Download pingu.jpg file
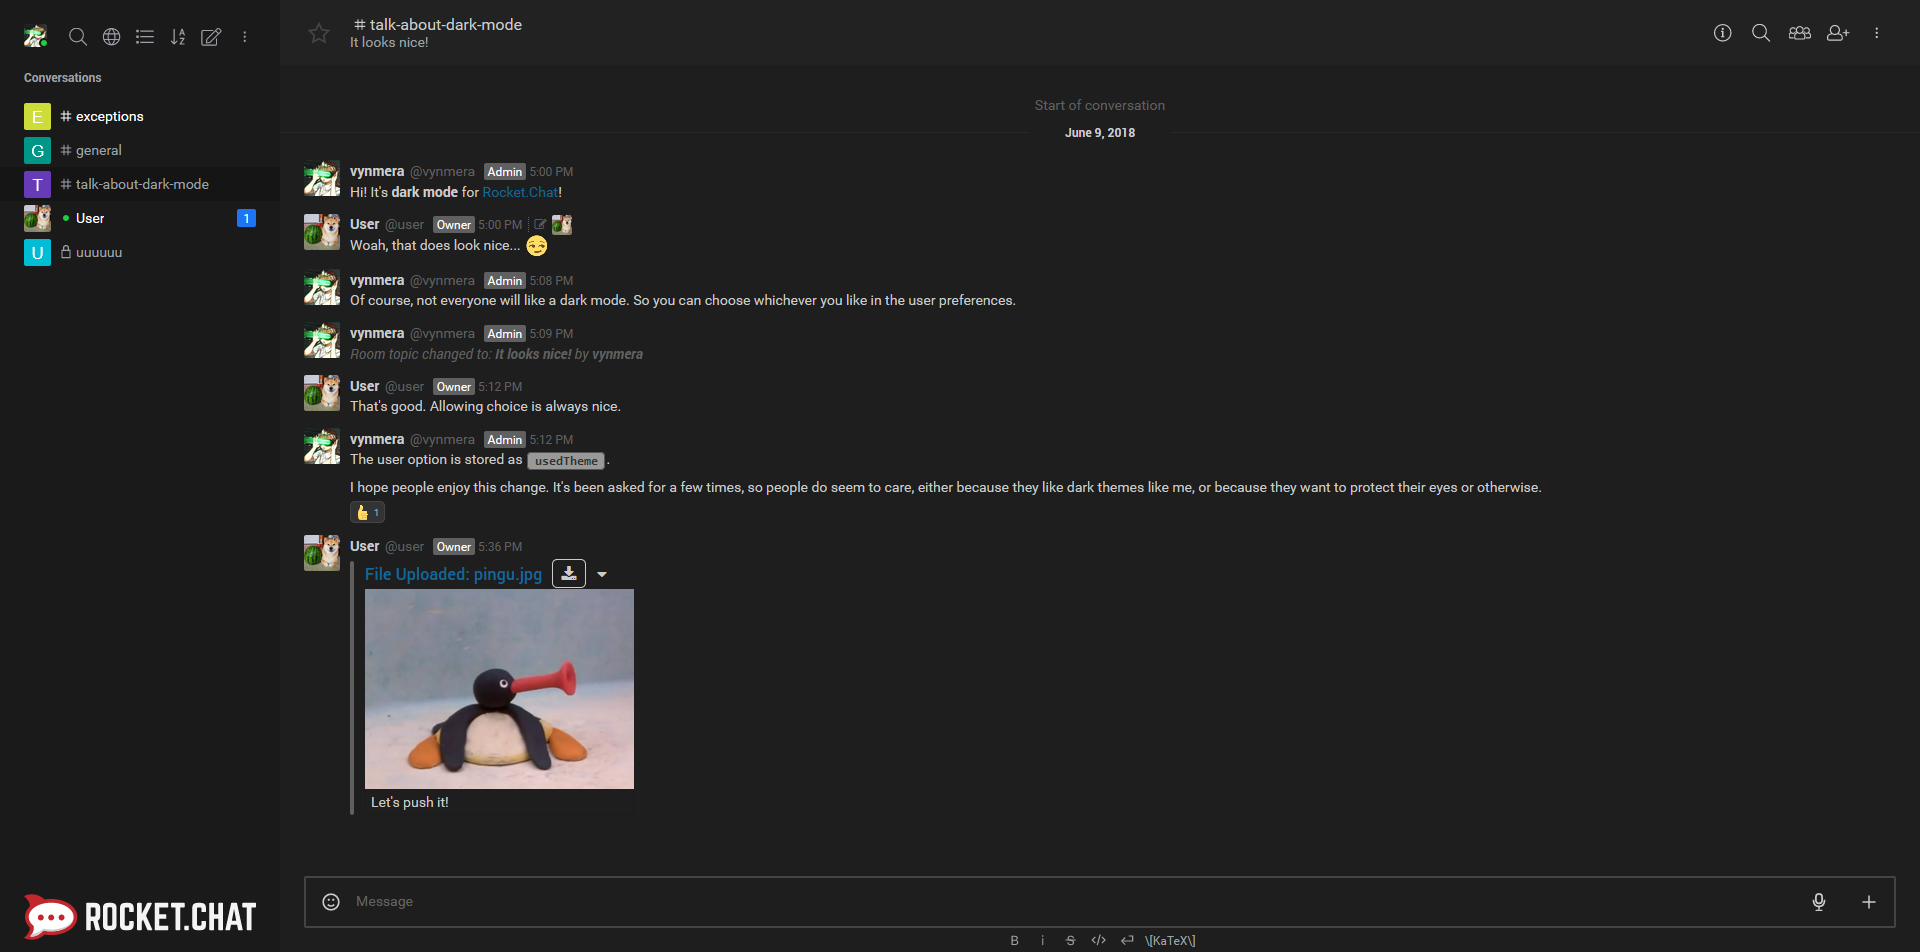 (569, 573)
